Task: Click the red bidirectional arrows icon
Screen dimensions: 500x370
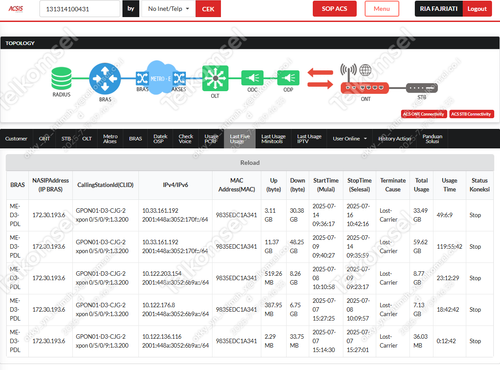Action: [x=320, y=78]
